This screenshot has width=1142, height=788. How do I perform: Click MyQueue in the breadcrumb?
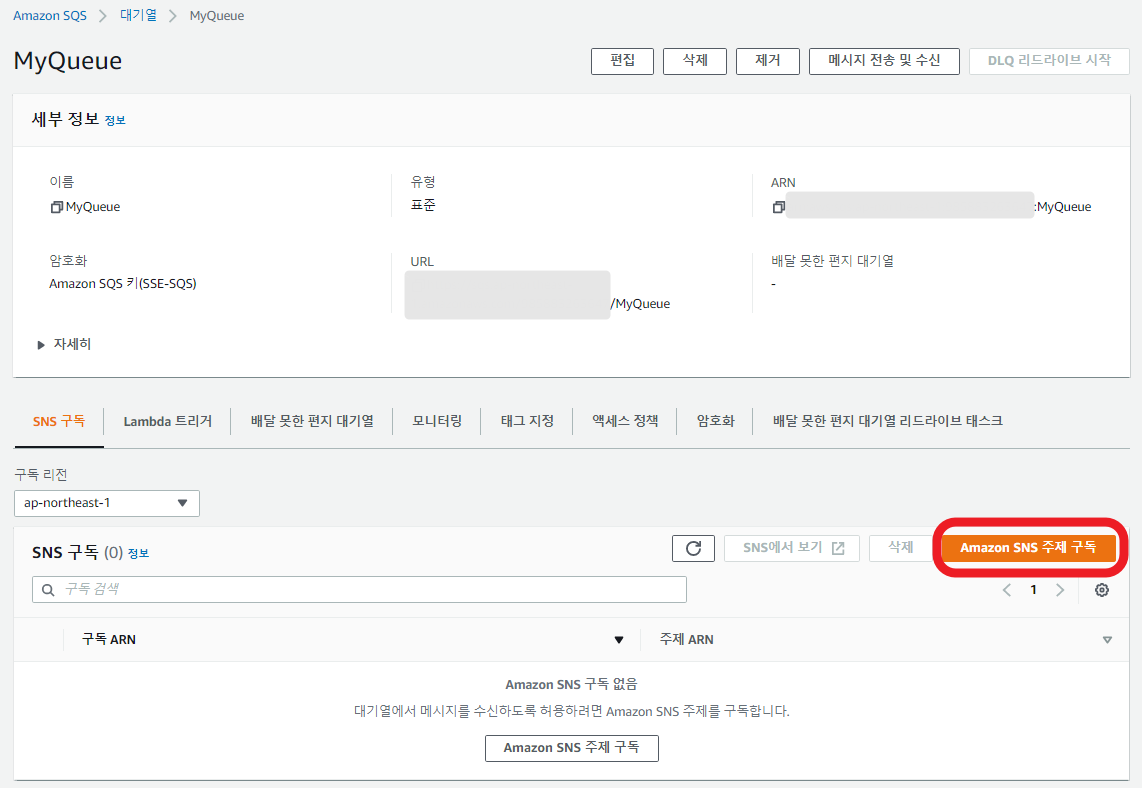217,15
